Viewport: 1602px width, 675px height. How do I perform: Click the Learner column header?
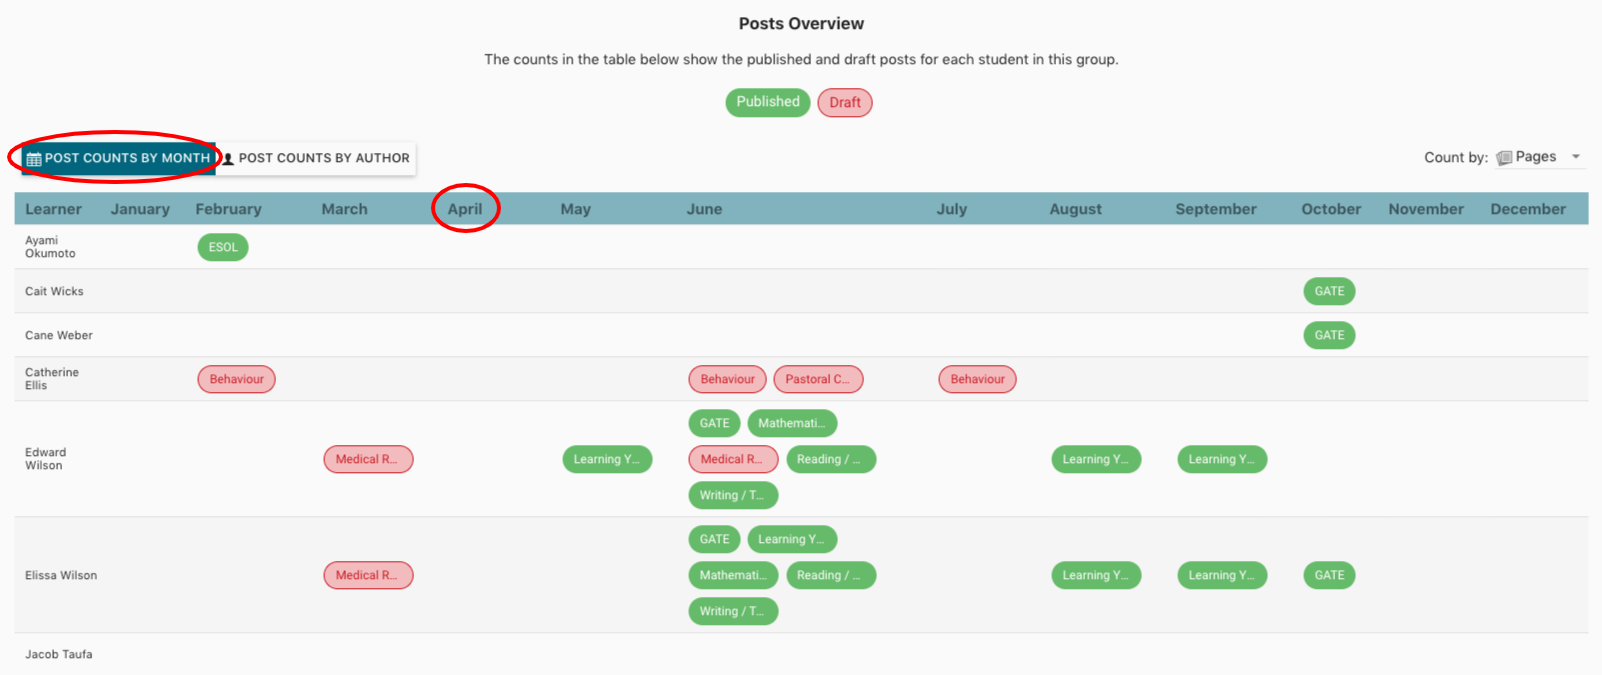pos(53,209)
